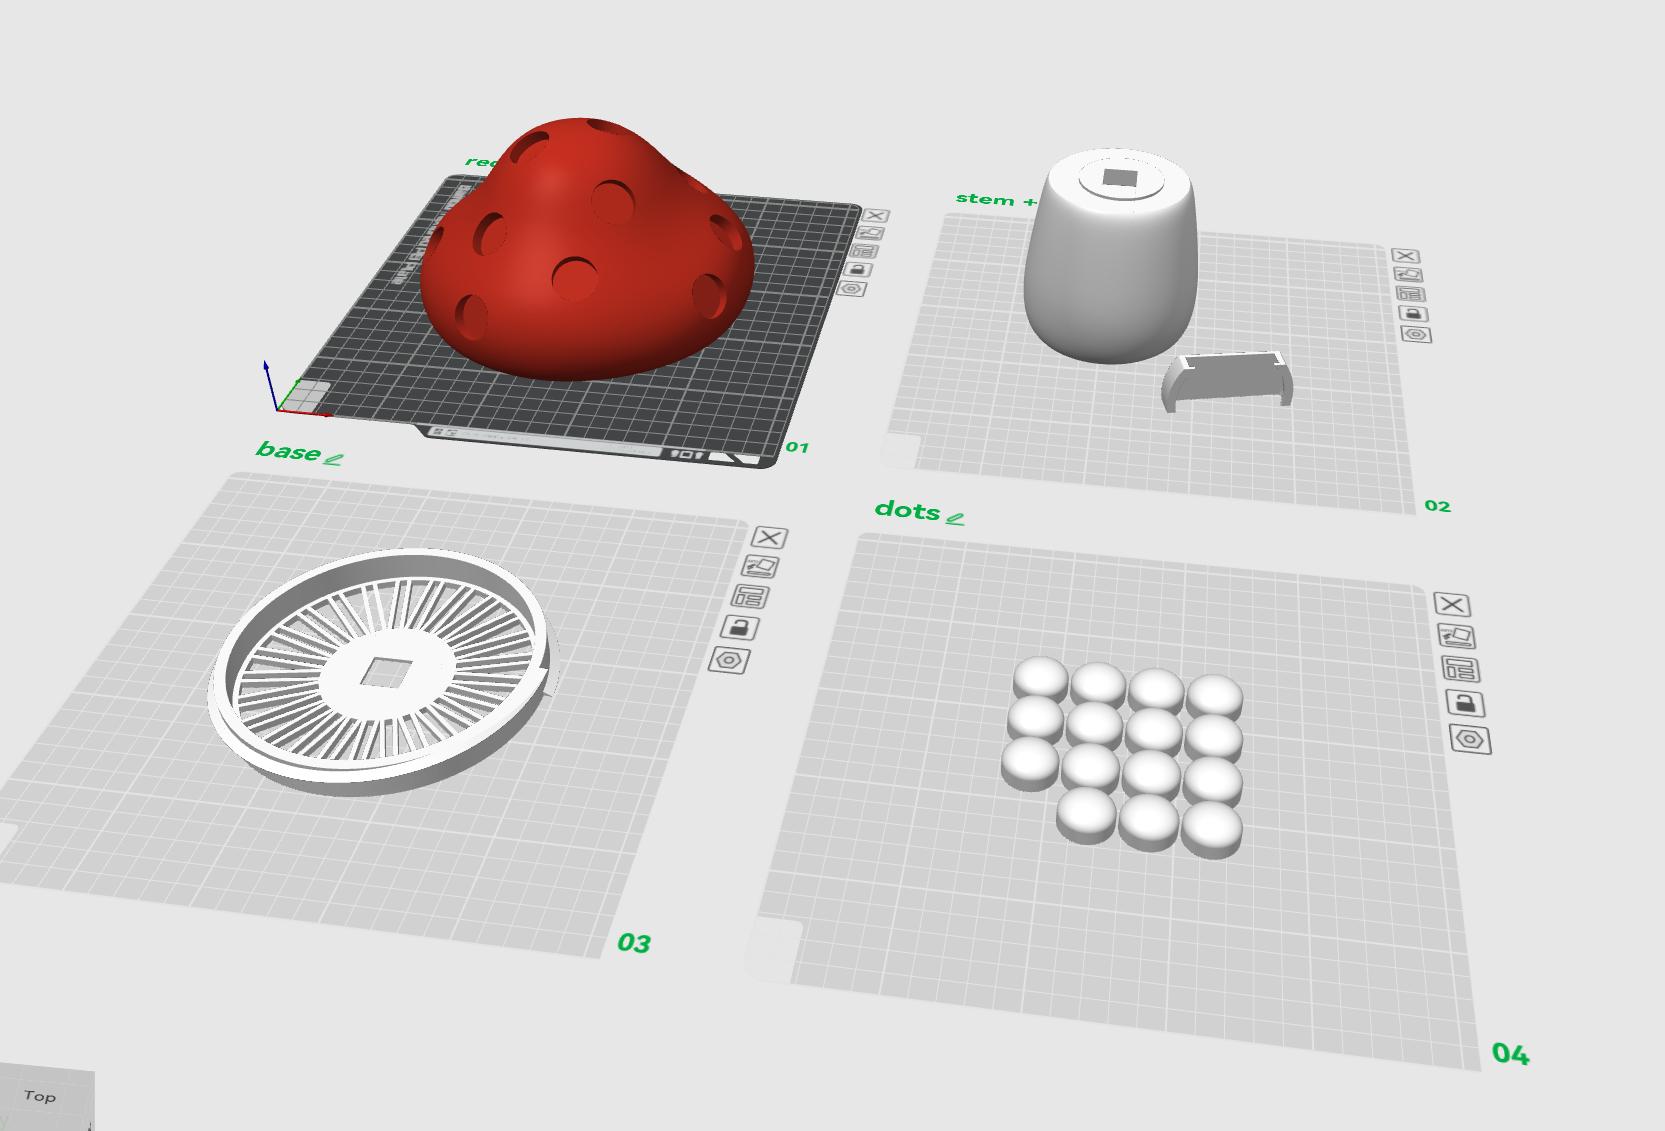Auto-orient objects on plate 01
The width and height of the screenshot is (1665, 1131).
(x=869, y=233)
